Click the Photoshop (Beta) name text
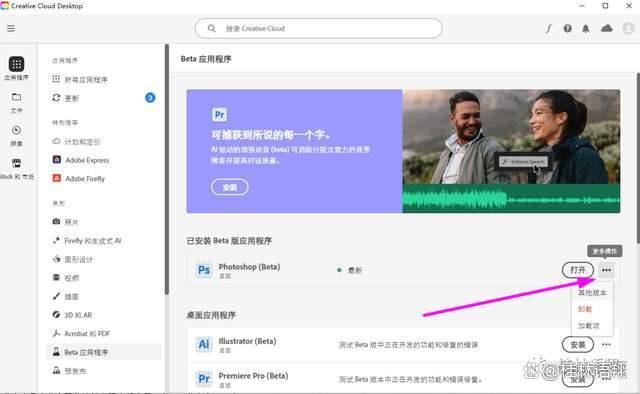 (249, 267)
